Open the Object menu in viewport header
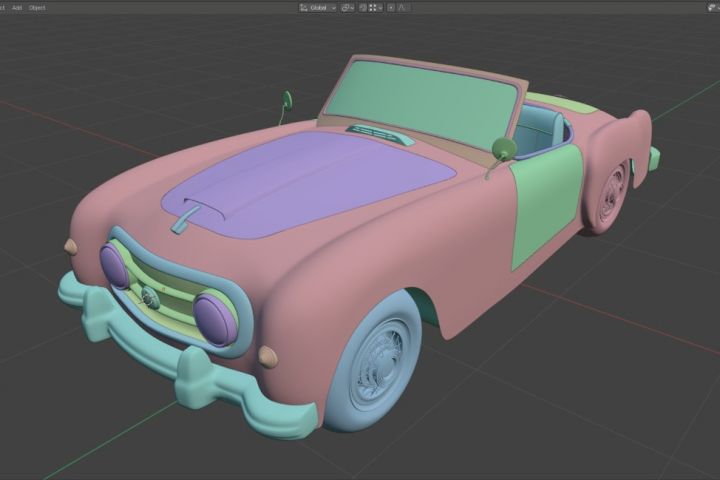Screen dimensions: 720x480 [37, 7]
